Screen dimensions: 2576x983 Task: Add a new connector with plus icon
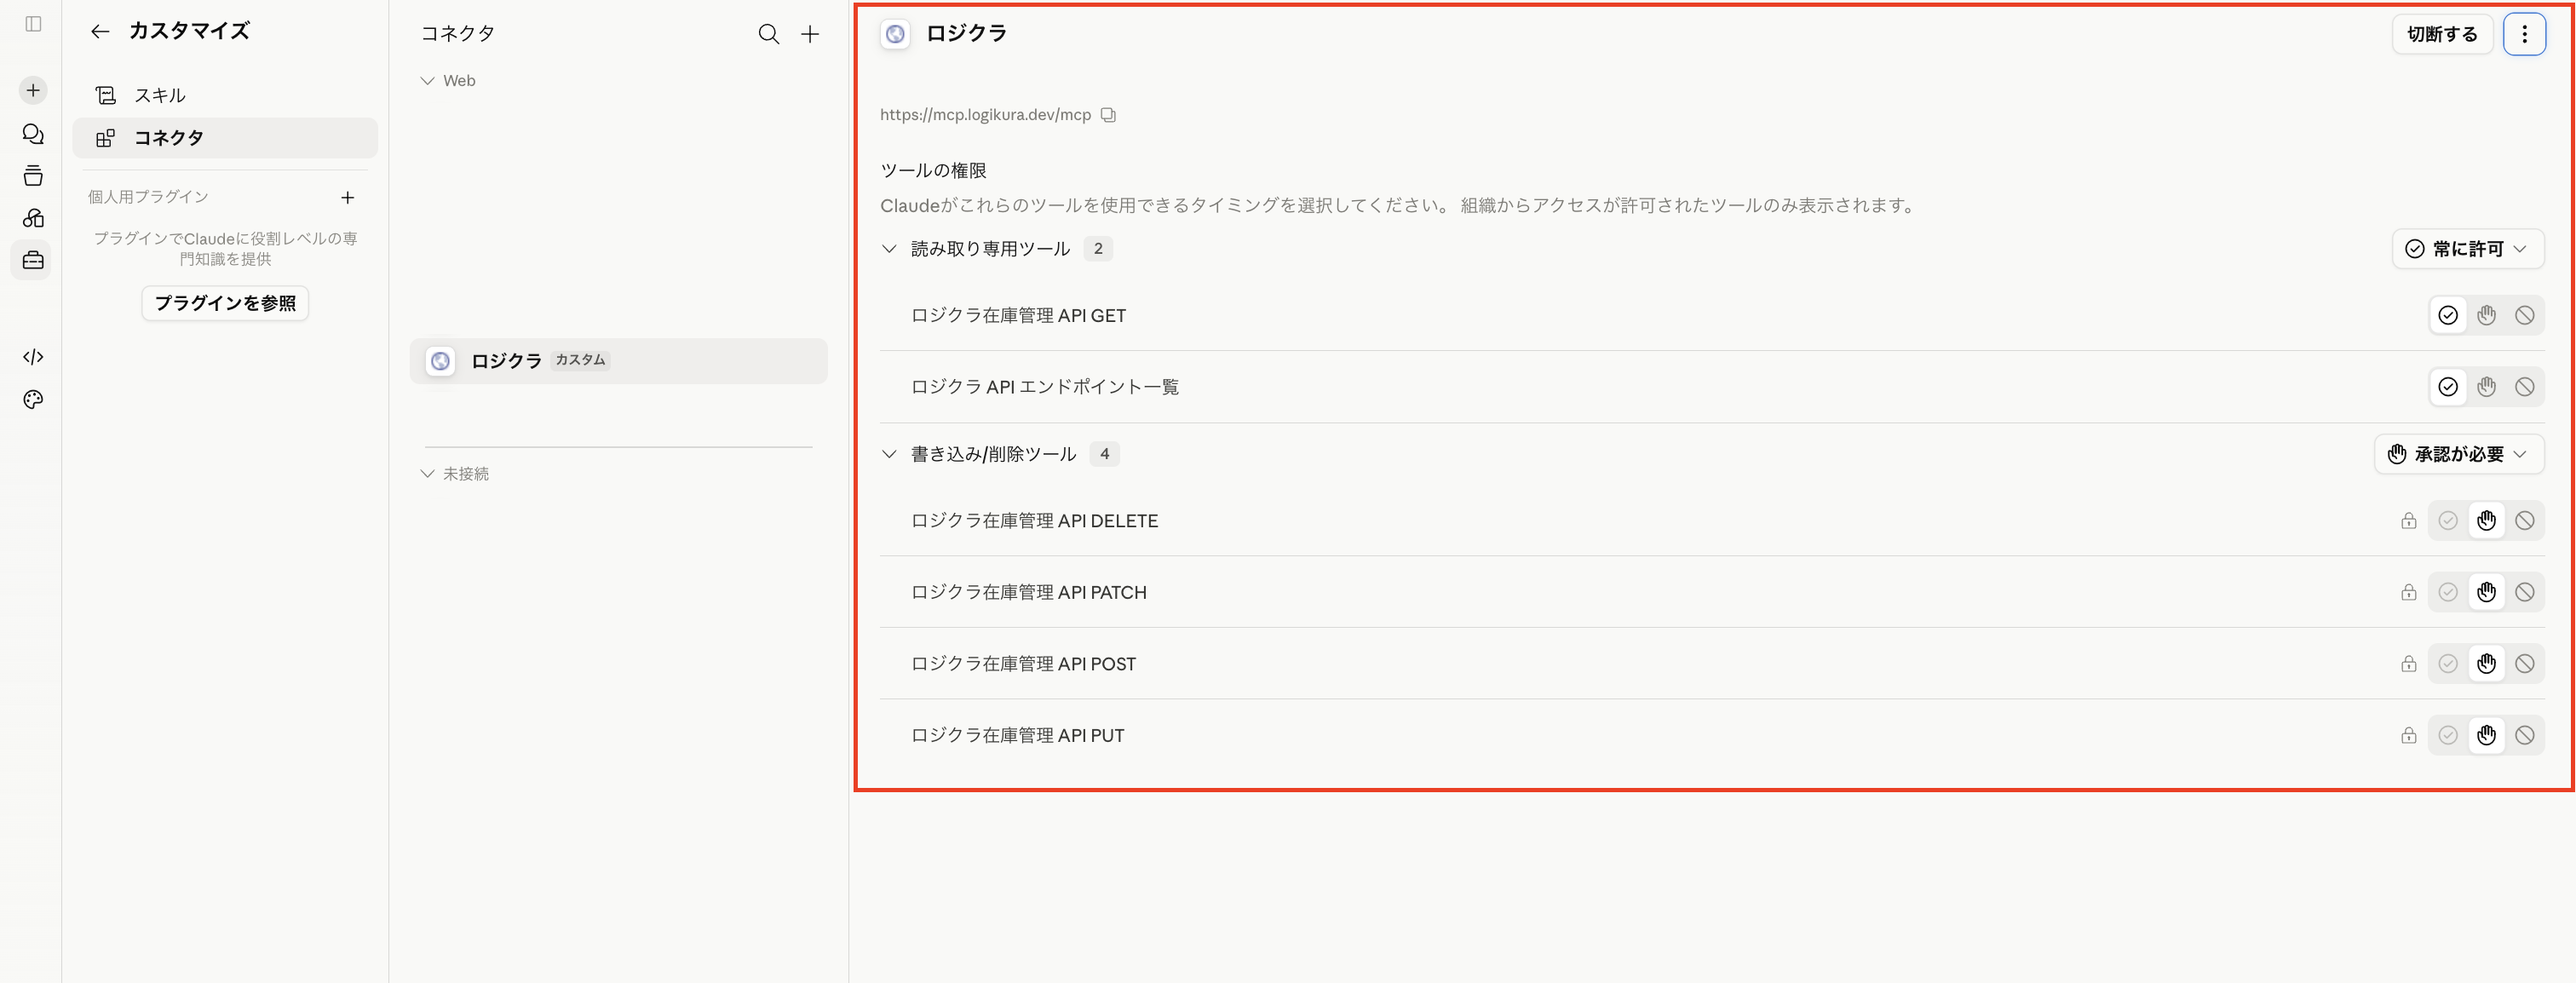pos(810,34)
